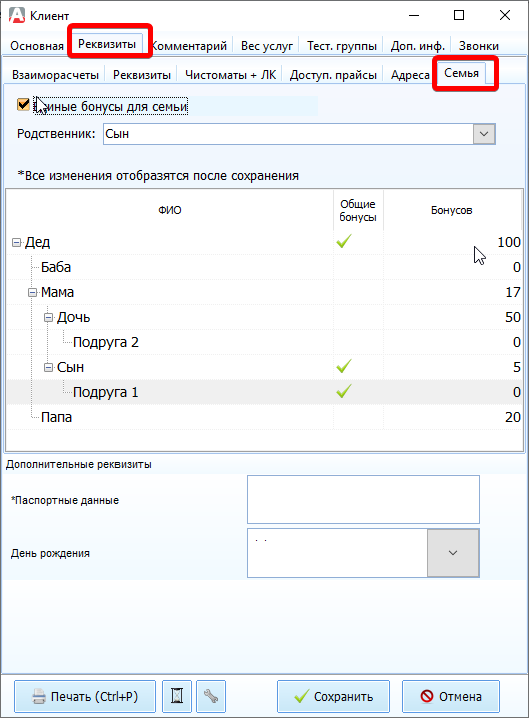Open the Взаиморасчеты sub-tab
This screenshot has width=529, height=718.
click(55, 75)
